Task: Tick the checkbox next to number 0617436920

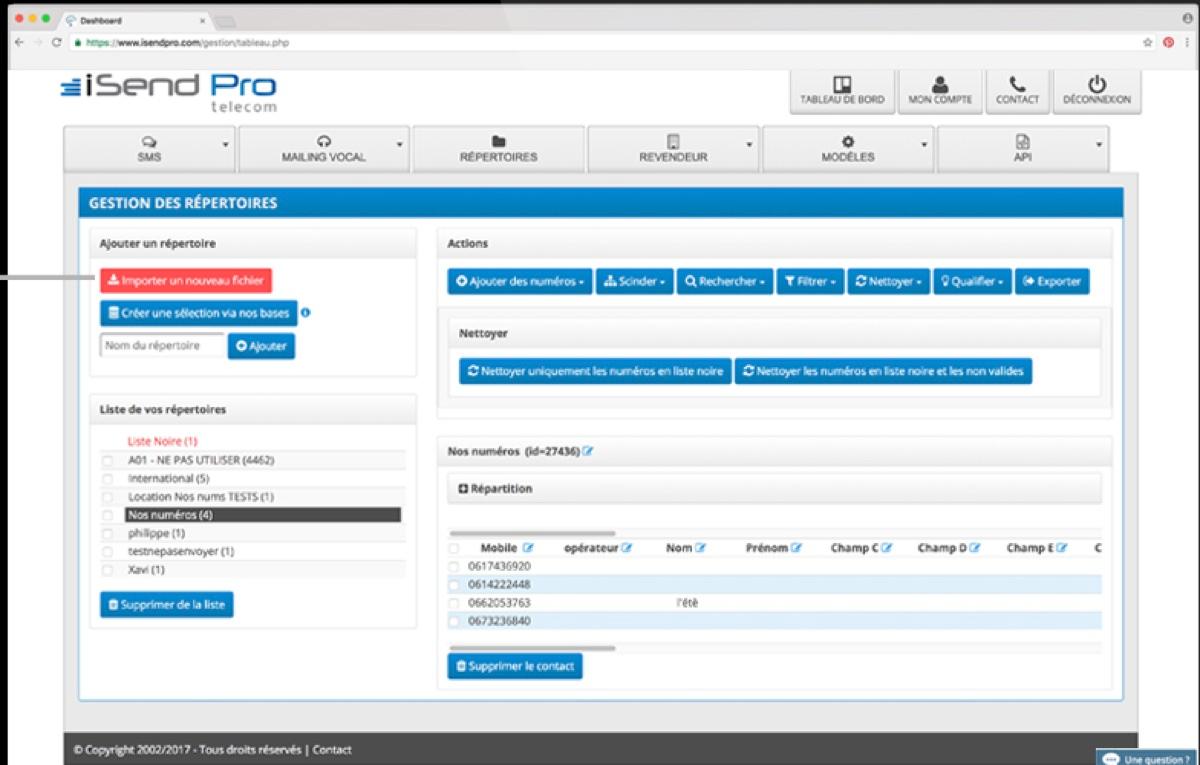Action: point(455,566)
